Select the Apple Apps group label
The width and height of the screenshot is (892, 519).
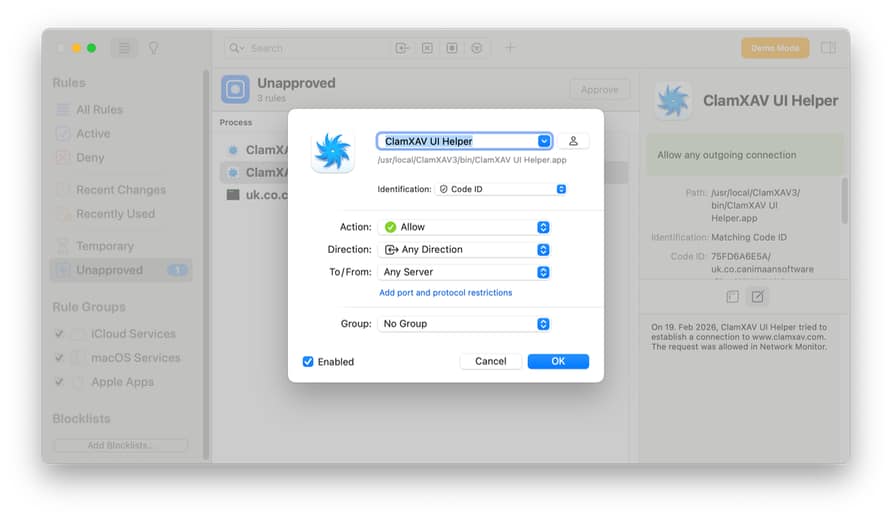(122, 382)
